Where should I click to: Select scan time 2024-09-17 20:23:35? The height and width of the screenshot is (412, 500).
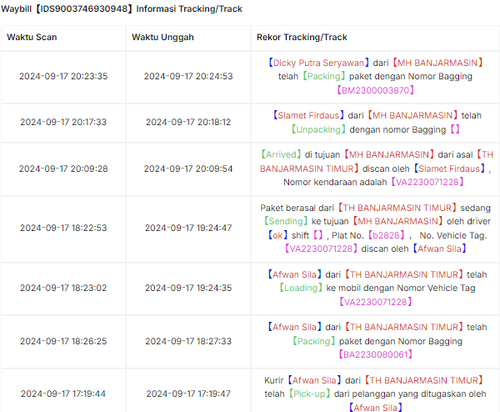pos(63,76)
